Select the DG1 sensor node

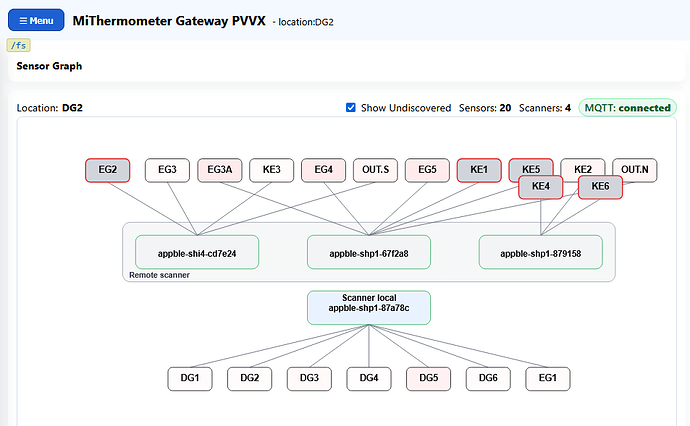tap(190, 379)
